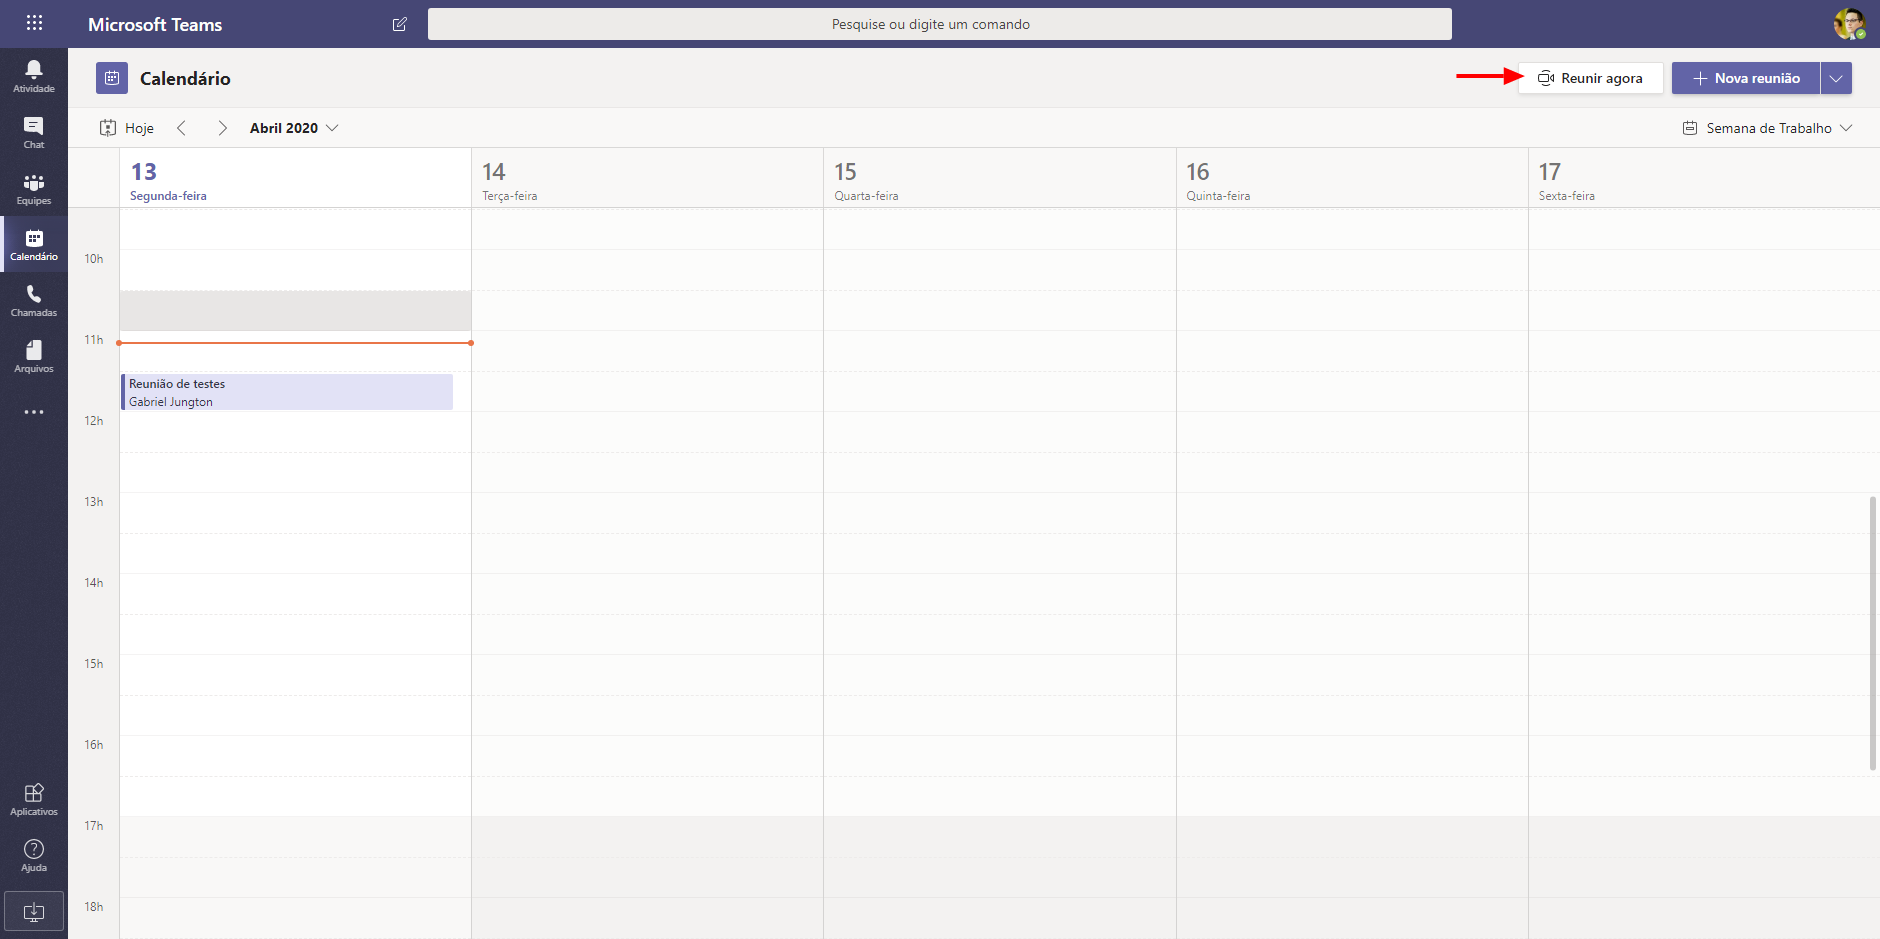The height and width of the screenshot is (939, 1880).
Task: Open the app launcher waffle icon
Action: tap(34, 23)
